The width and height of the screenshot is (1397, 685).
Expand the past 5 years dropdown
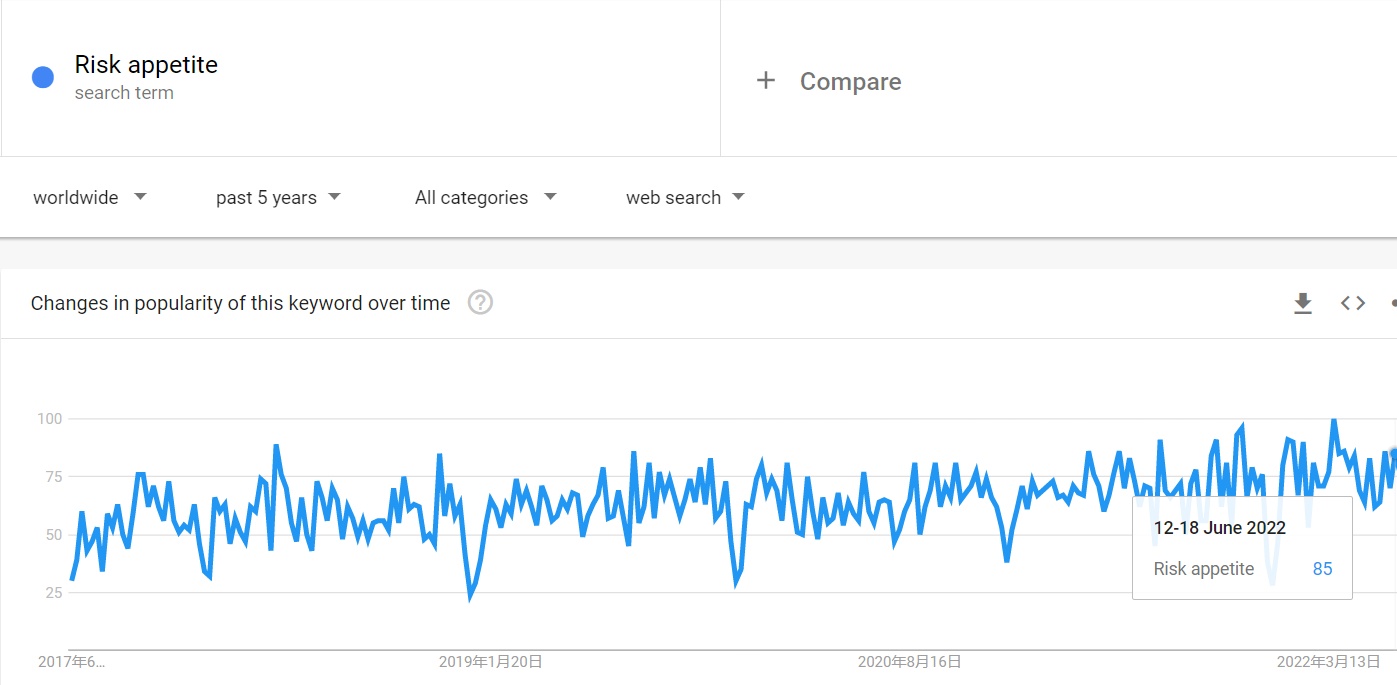coord(278,197)
